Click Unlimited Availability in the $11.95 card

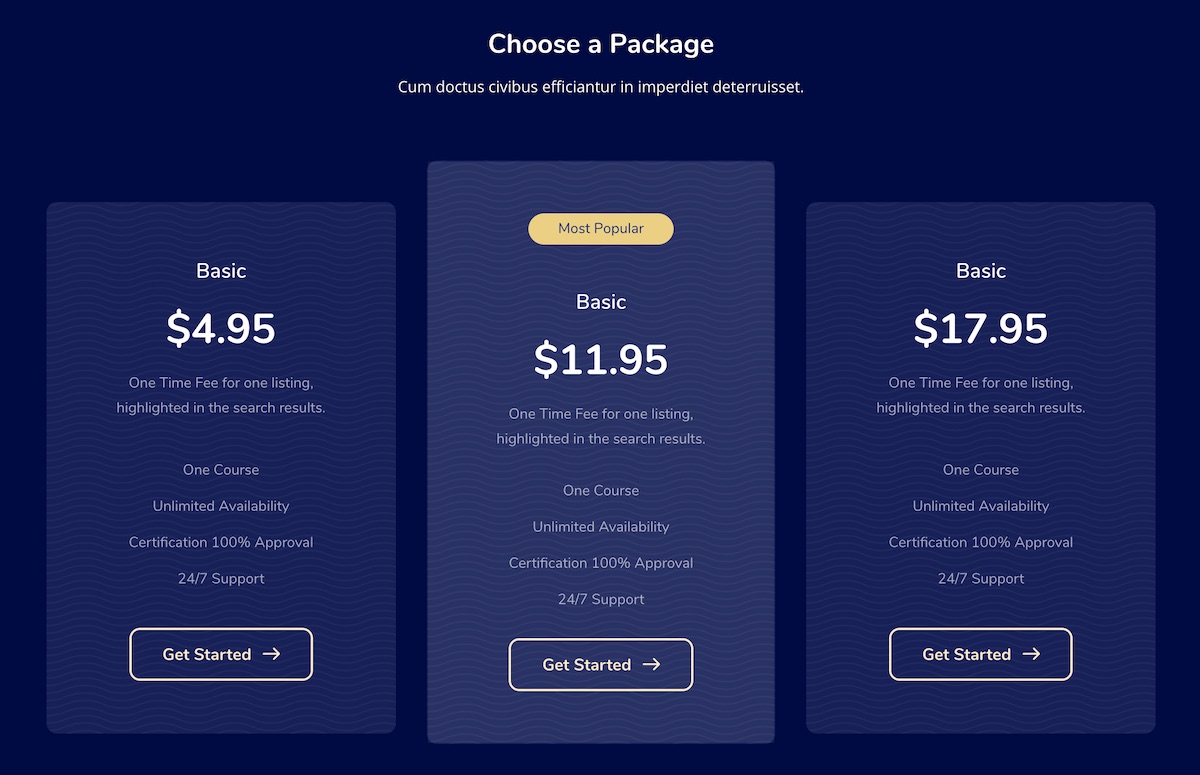pos(601,527)
